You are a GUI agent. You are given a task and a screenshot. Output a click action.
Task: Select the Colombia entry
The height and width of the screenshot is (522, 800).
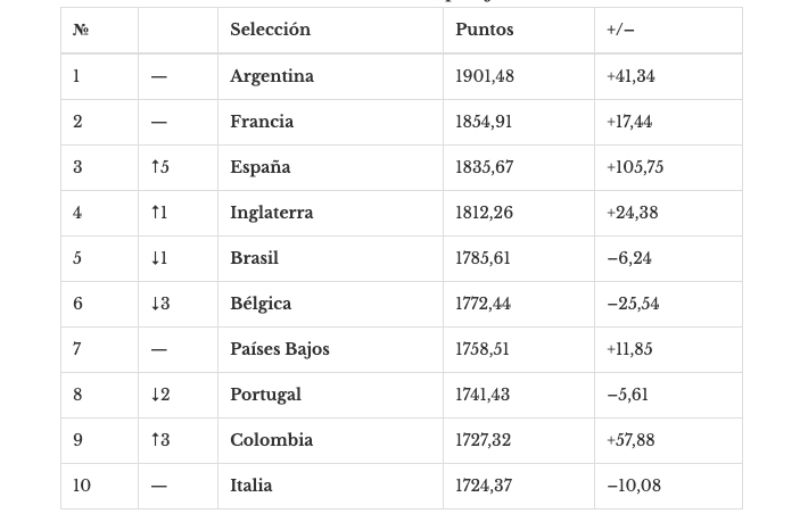[271, 440]
